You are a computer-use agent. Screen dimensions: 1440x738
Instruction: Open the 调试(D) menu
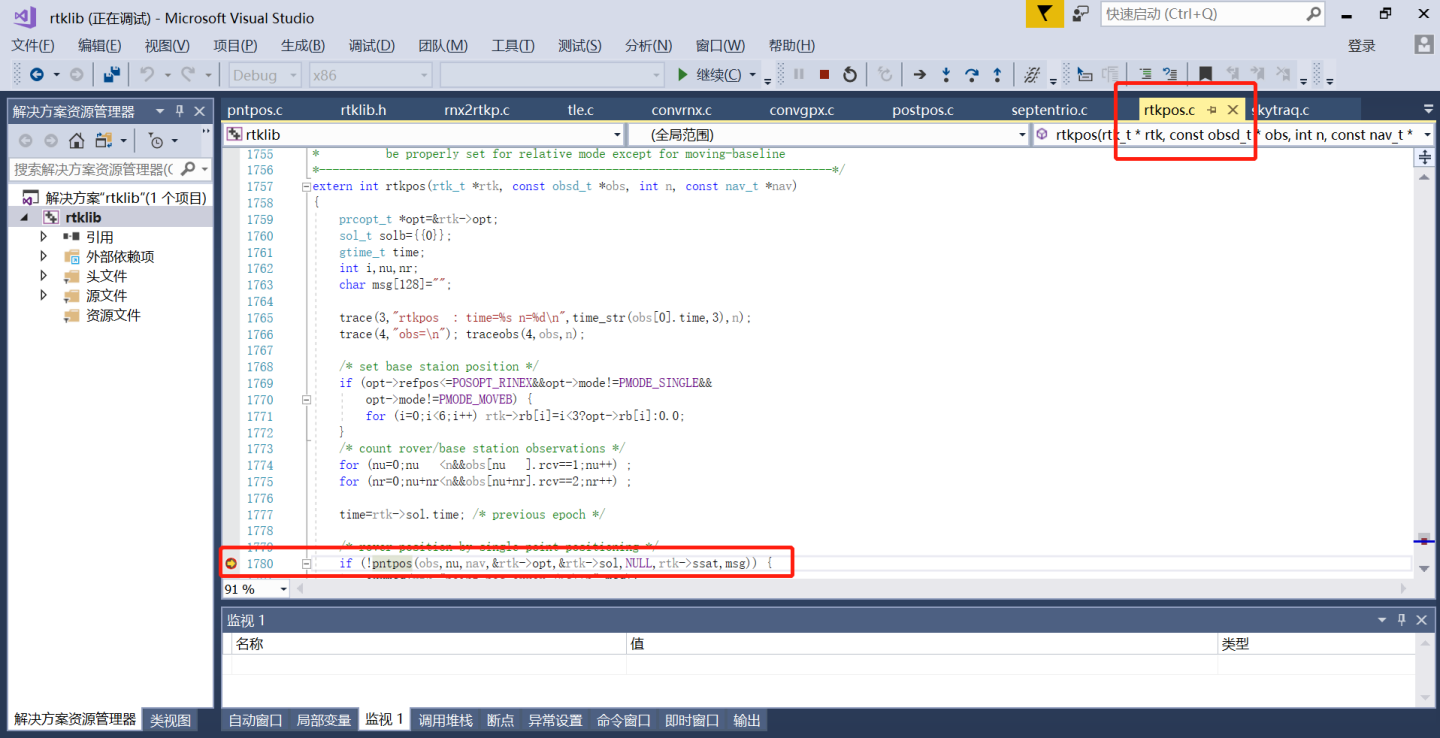371,45
